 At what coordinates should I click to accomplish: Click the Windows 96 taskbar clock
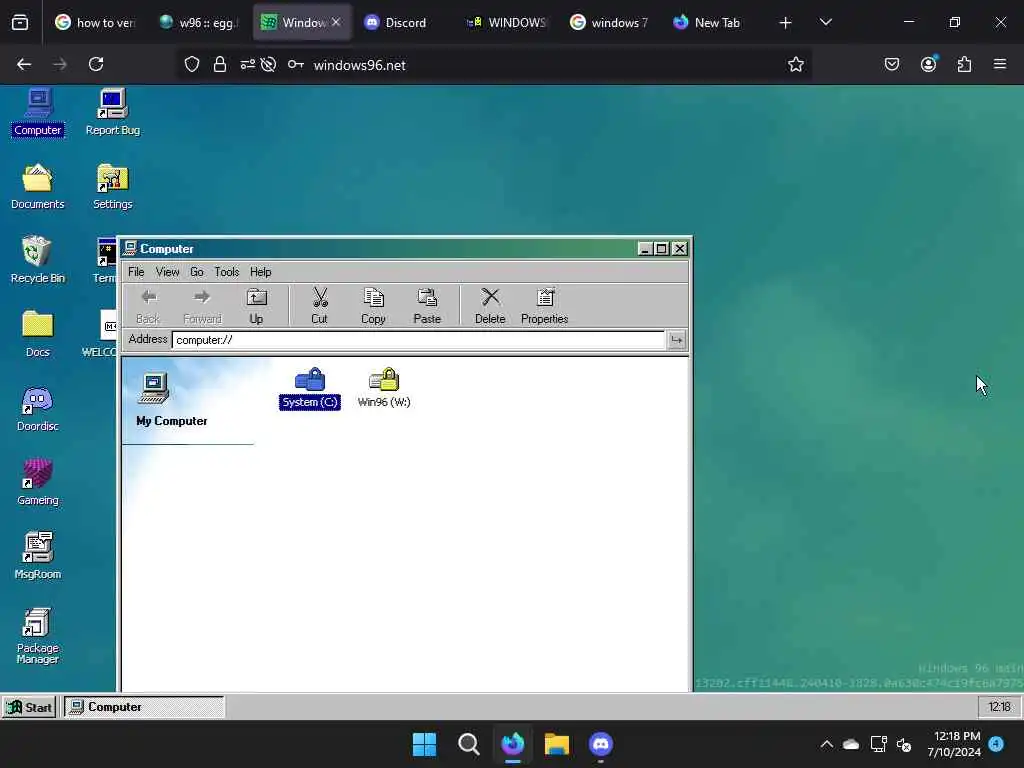999,707
